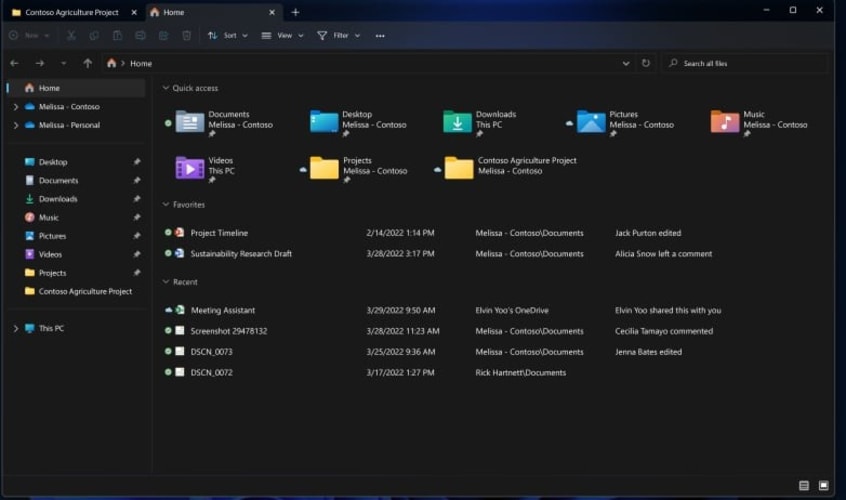Image resolution: width=846 pixels, height=500 pixels.
Task: Click the Paste clipboard icon in toolbar
Action: click(117, 36)
